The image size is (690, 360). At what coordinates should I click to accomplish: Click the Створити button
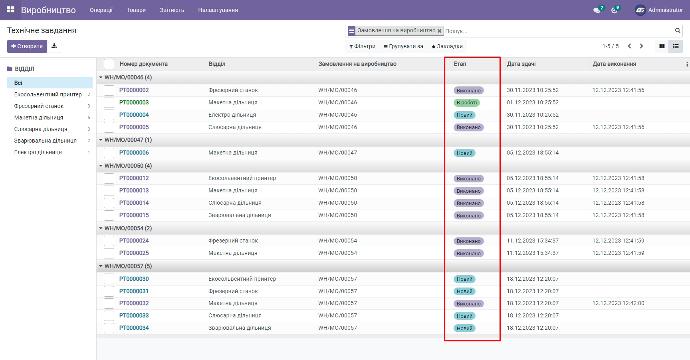click(27, 46)
